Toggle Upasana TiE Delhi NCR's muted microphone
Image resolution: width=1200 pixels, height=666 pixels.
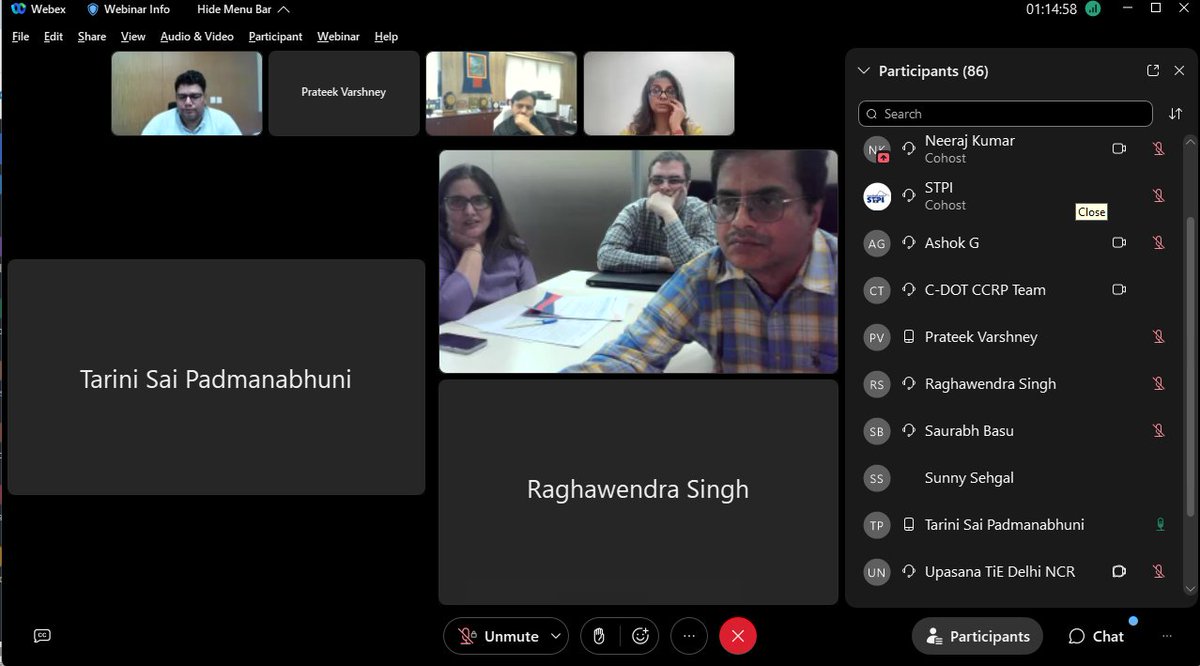(x=1159, y=572)
